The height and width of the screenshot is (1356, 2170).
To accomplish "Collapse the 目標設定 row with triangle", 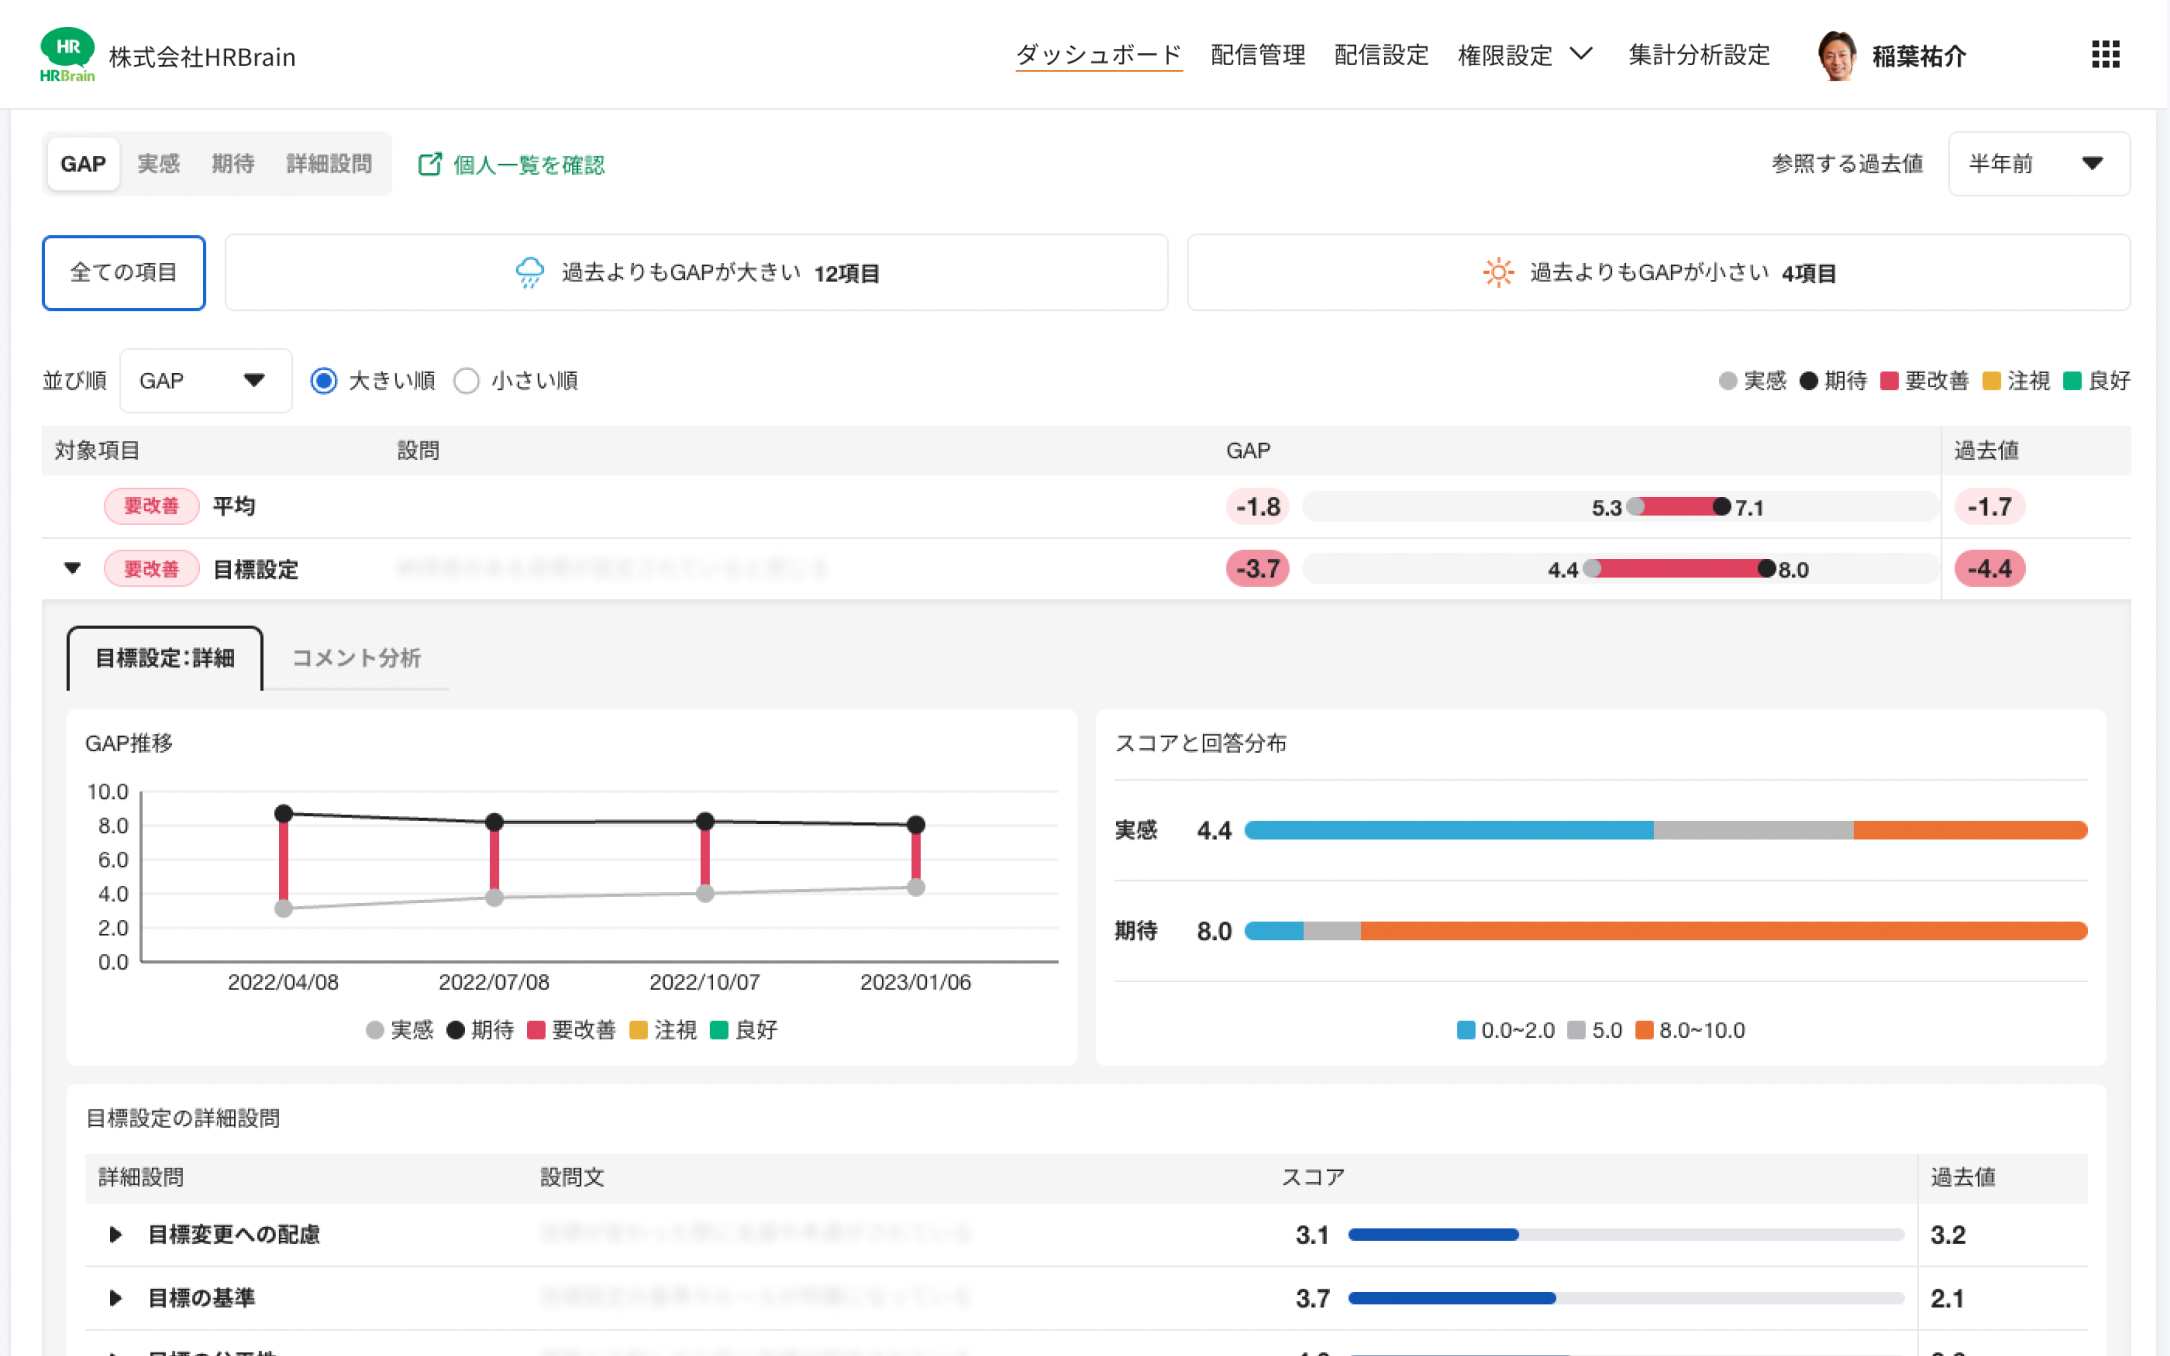I will 72,569.
